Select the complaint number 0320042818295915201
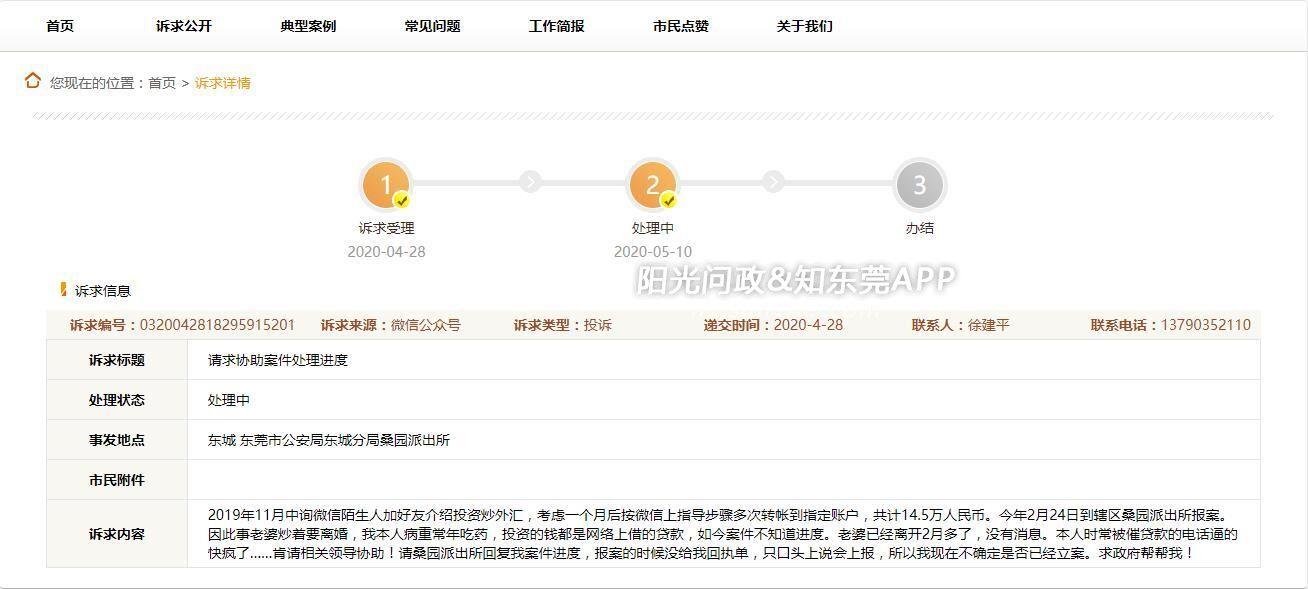The height and width of the screenshot is (589, 1308). click(217, 325)
